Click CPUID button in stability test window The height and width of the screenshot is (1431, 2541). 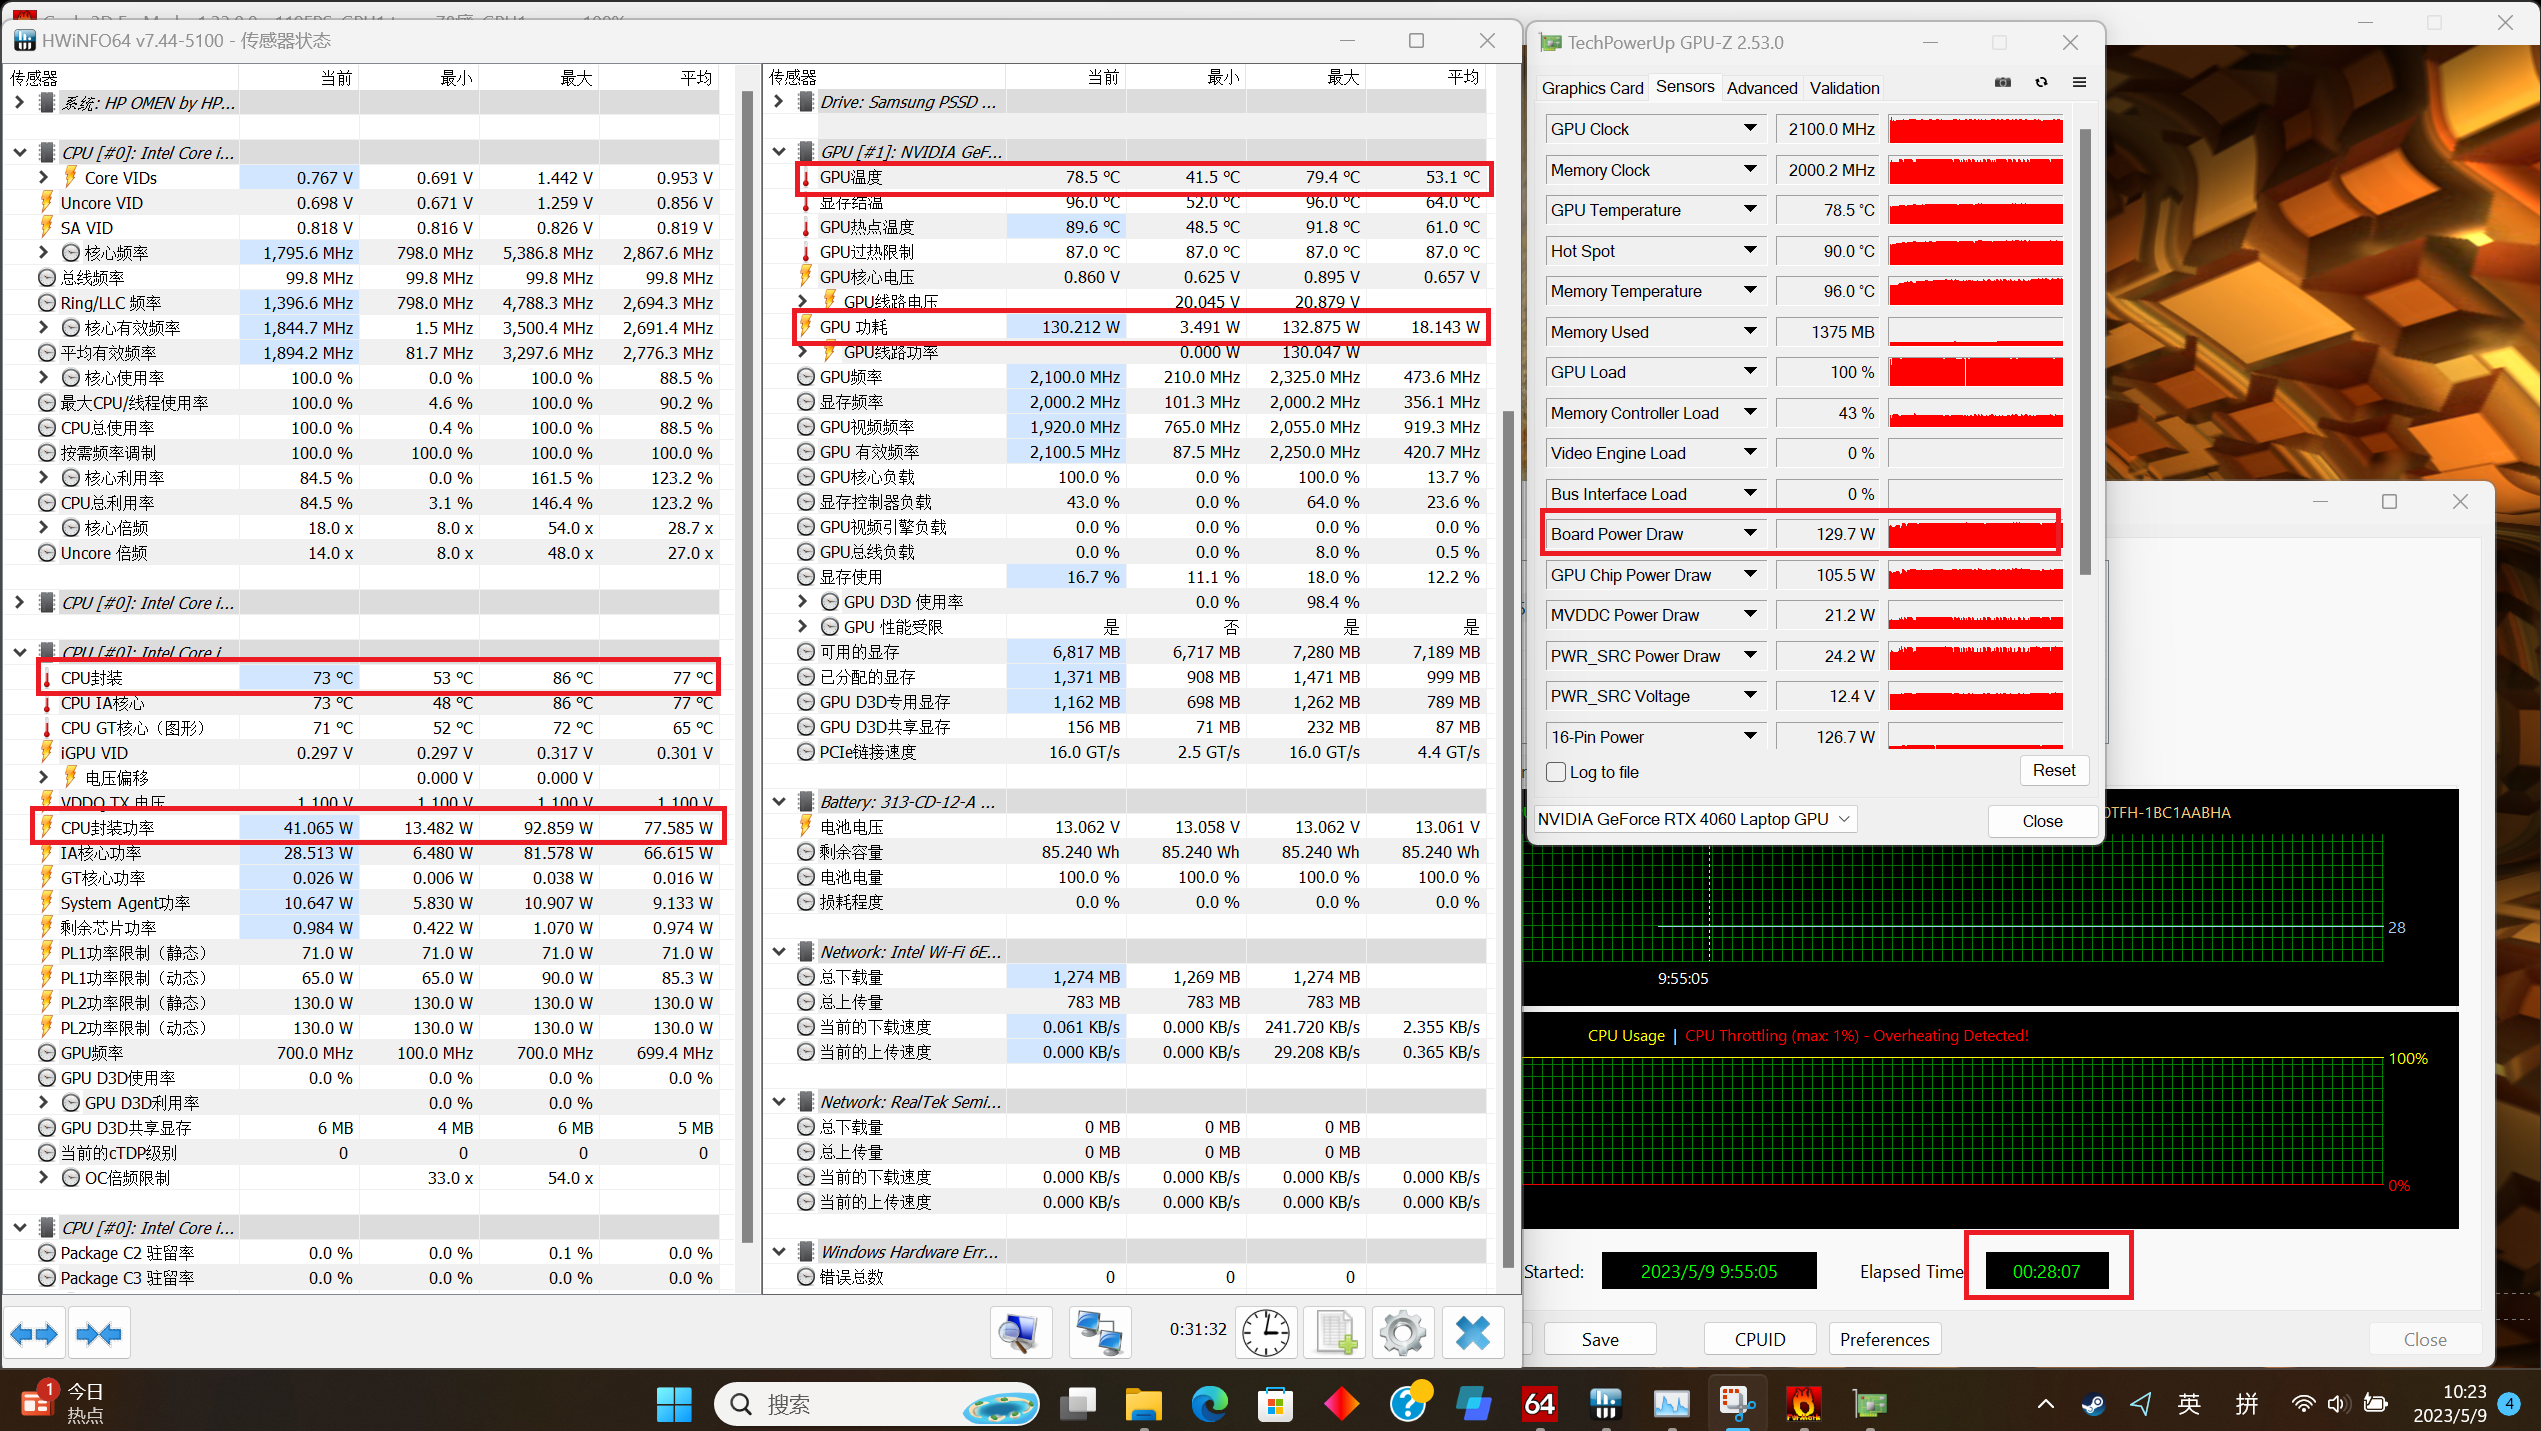(1760, 1340)
